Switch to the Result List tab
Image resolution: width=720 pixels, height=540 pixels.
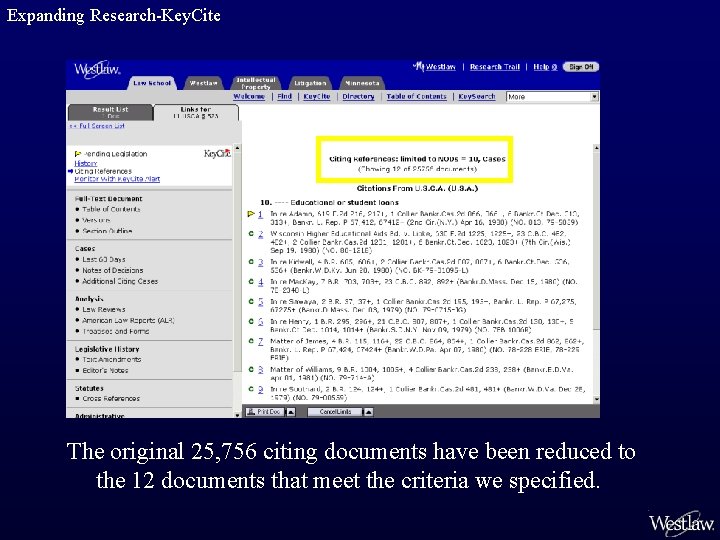[x=110, y=112]
